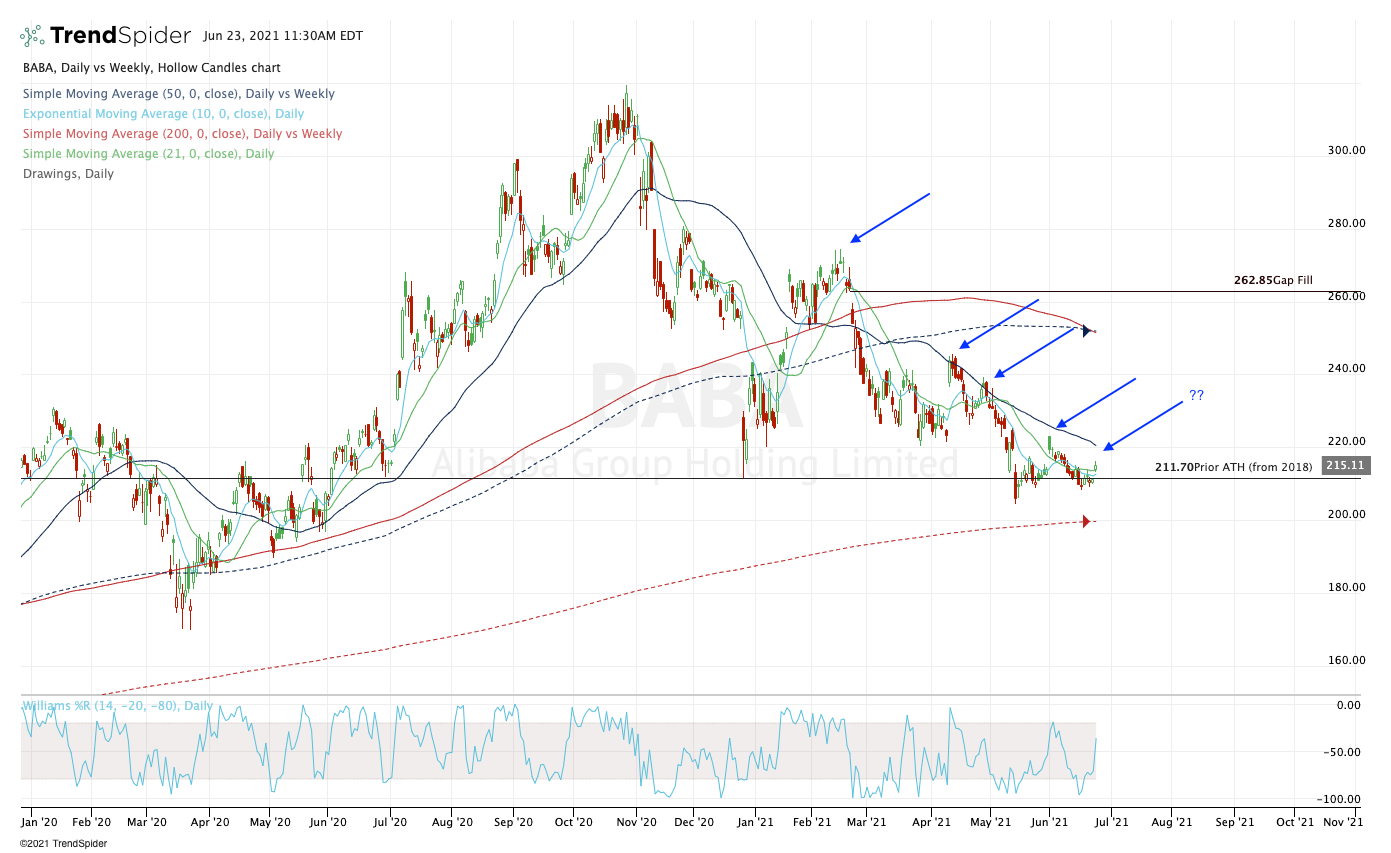The height and width of the screenshot is (853, 1391).
Task: Click the red triangle marker ending the dashed 200 SMA
Action: [x=1087, y=521]
